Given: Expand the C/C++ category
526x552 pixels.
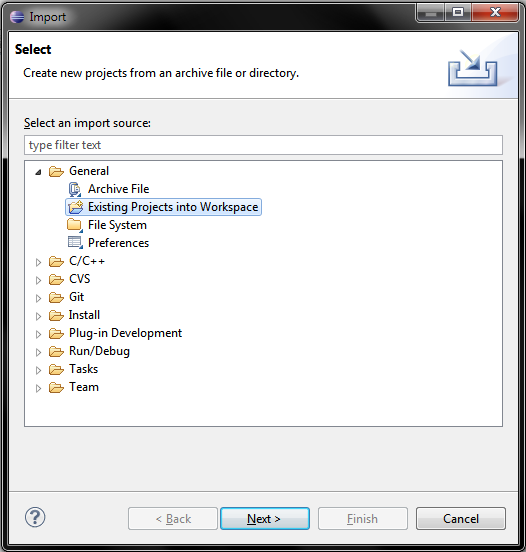Looking at the screenshot, I should pyautogui.click(x=38, y=262).
